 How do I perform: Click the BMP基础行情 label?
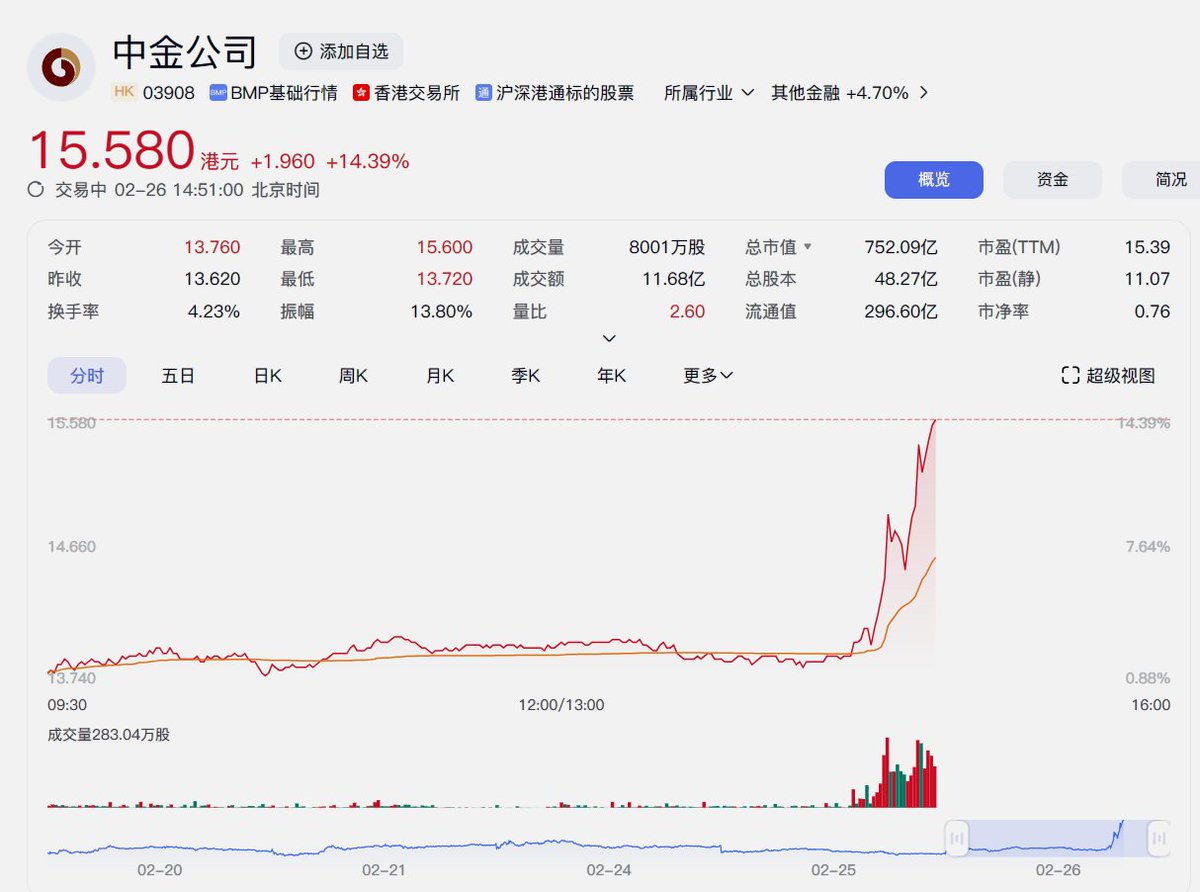tap(284, 93)
